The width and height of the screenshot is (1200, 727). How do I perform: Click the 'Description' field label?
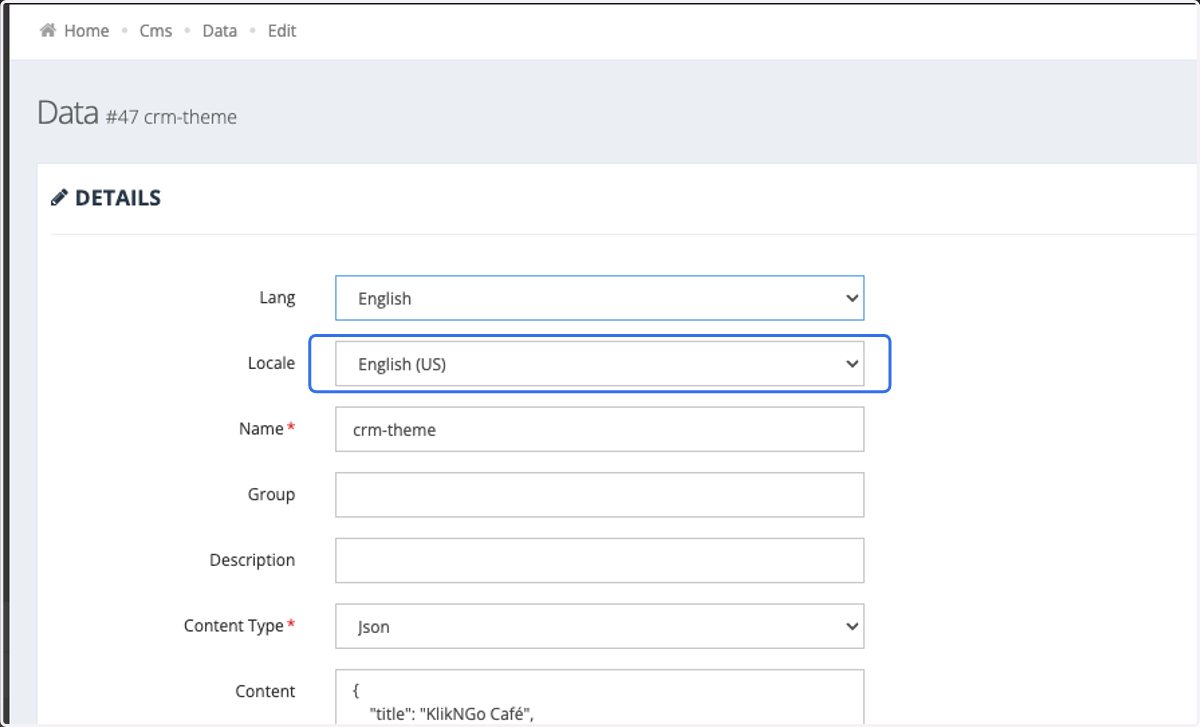[x=253, y=560]
